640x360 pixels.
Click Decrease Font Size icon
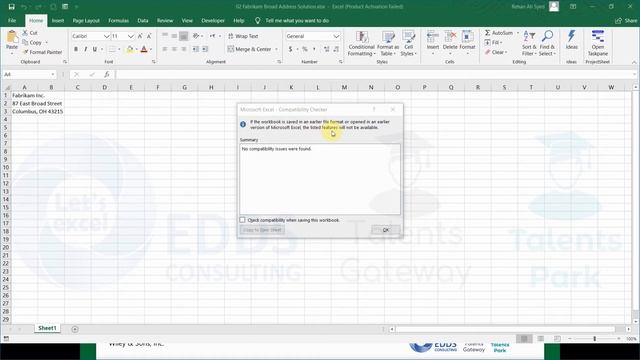(x=149, y=36)
